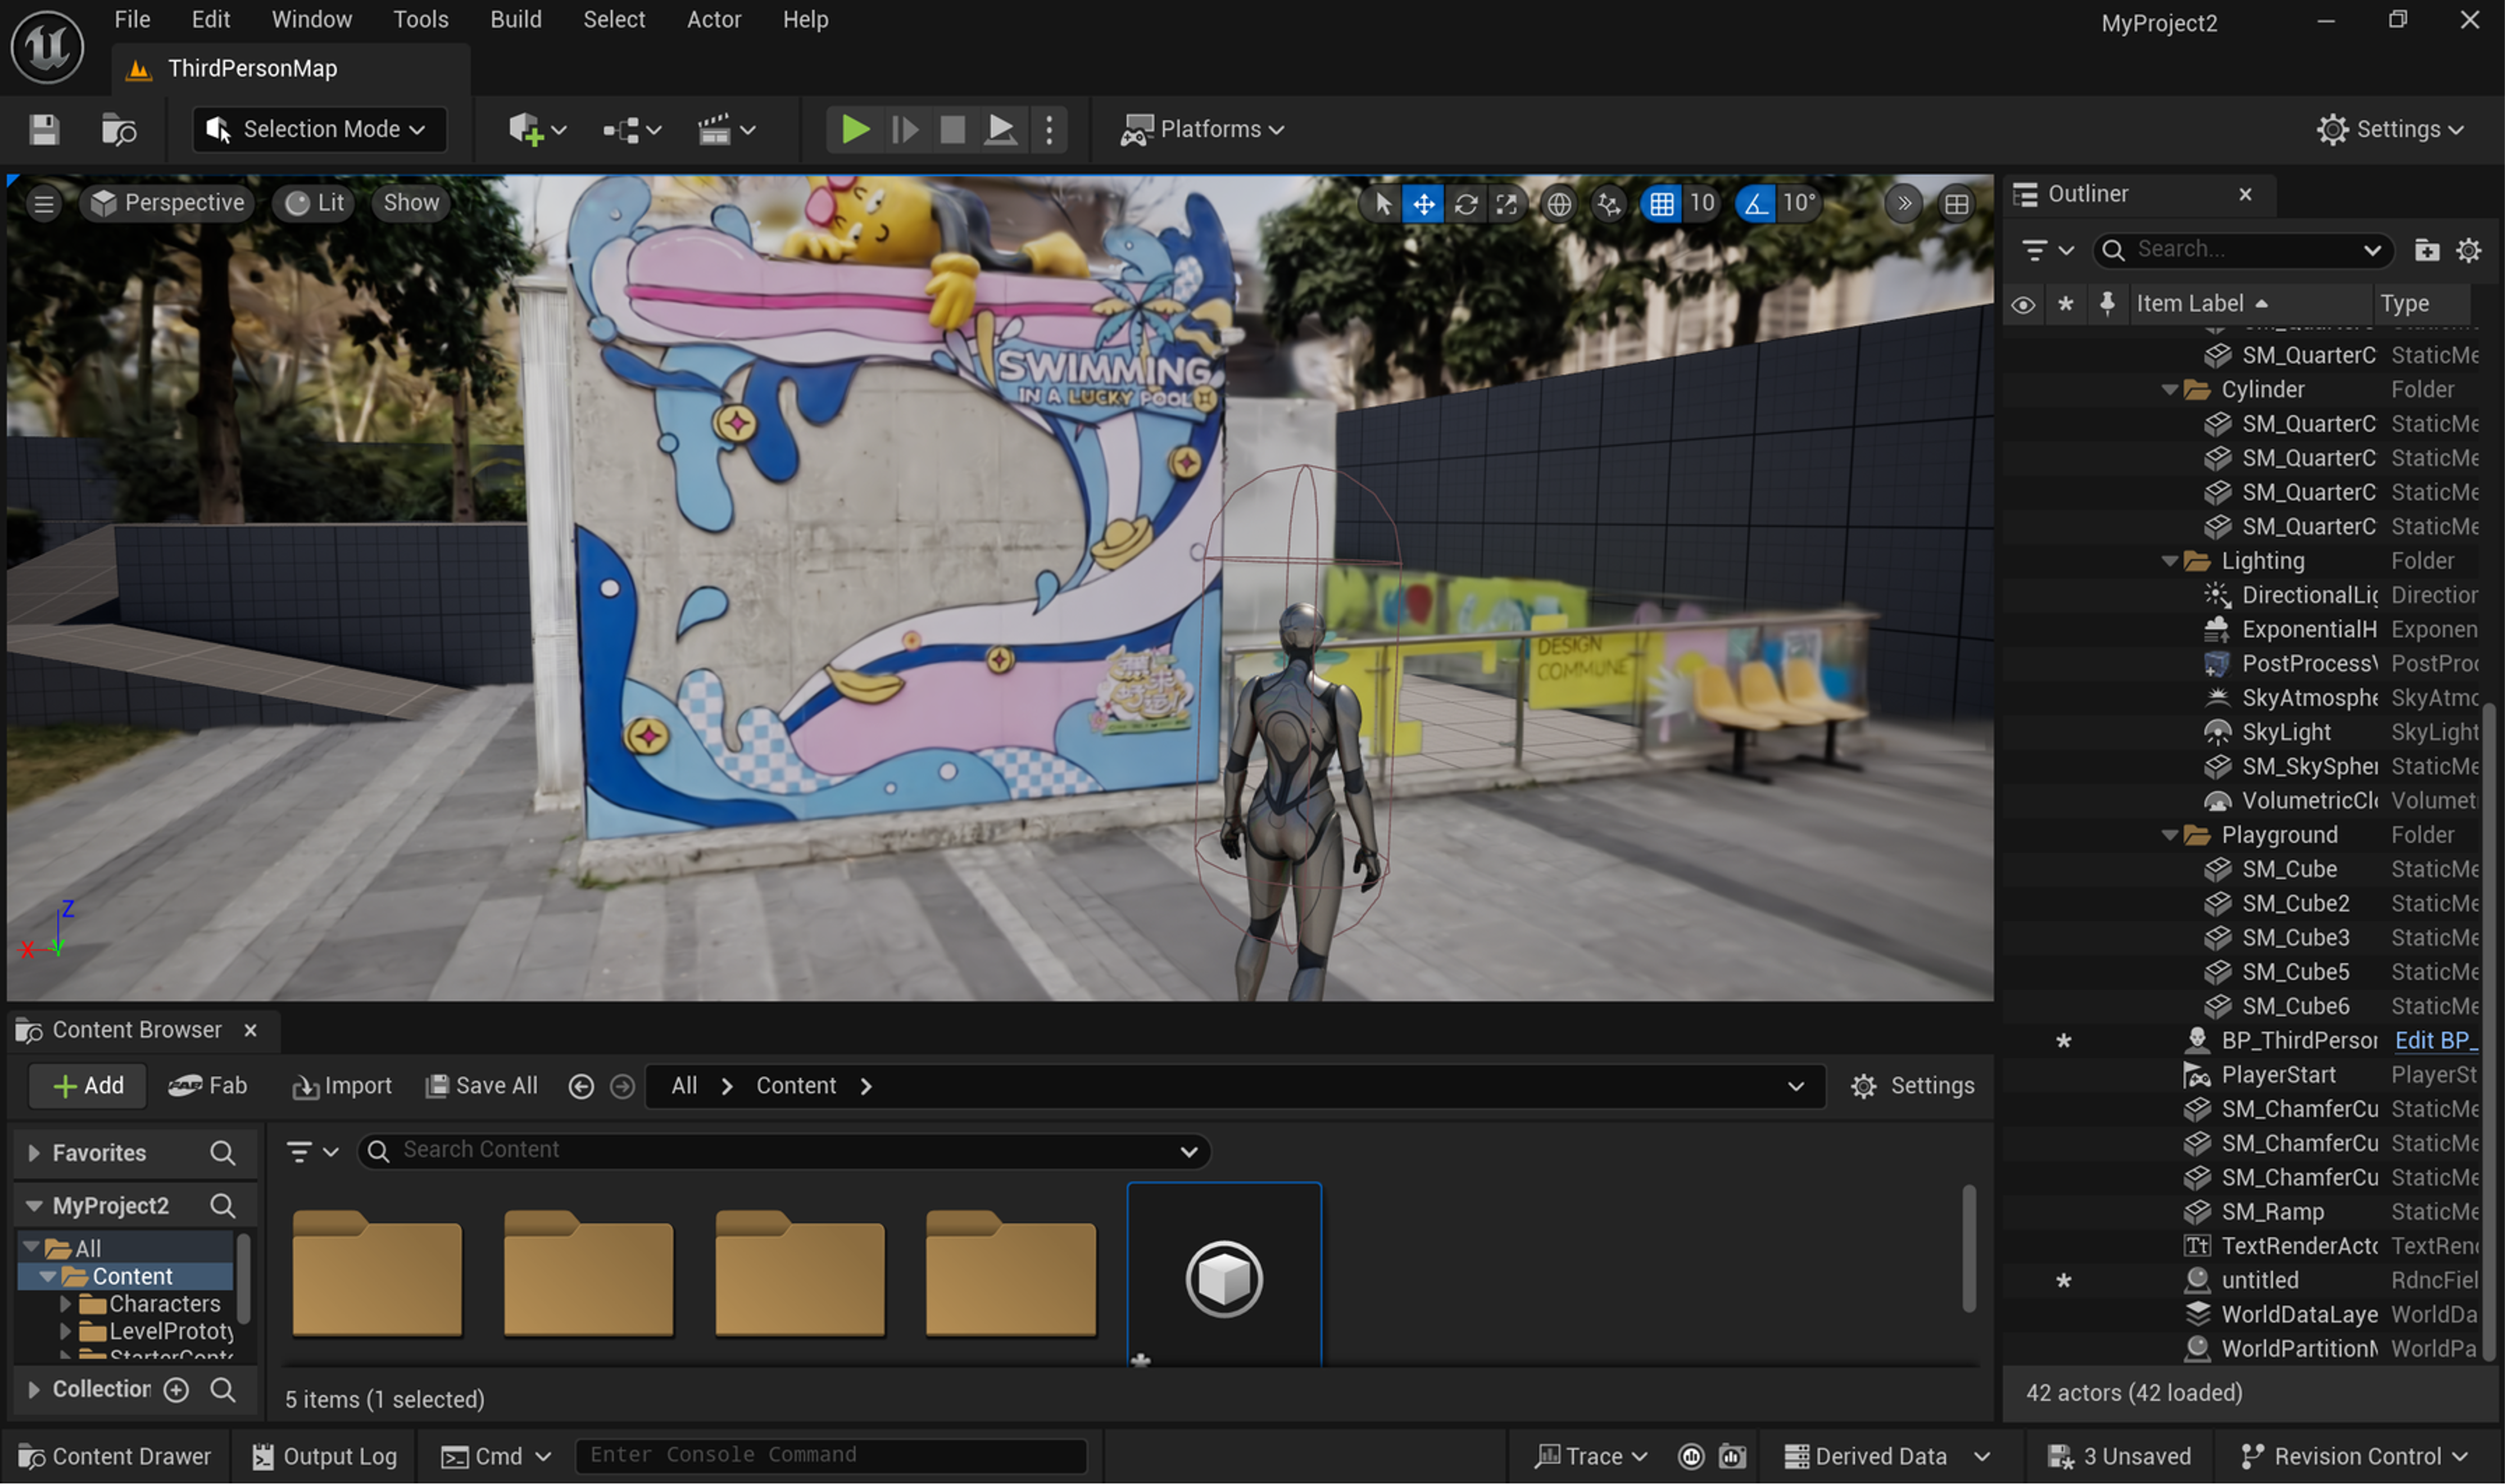The image size is (2505, 1484).
Task: Select the Scale tool in viewport toolbar
Action: click(x=1507, y=203)
